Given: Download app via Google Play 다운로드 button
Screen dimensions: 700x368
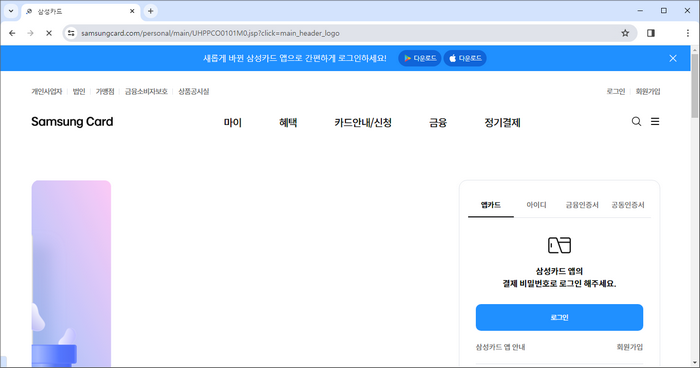Looking at the screenshot, I should 420,58.
